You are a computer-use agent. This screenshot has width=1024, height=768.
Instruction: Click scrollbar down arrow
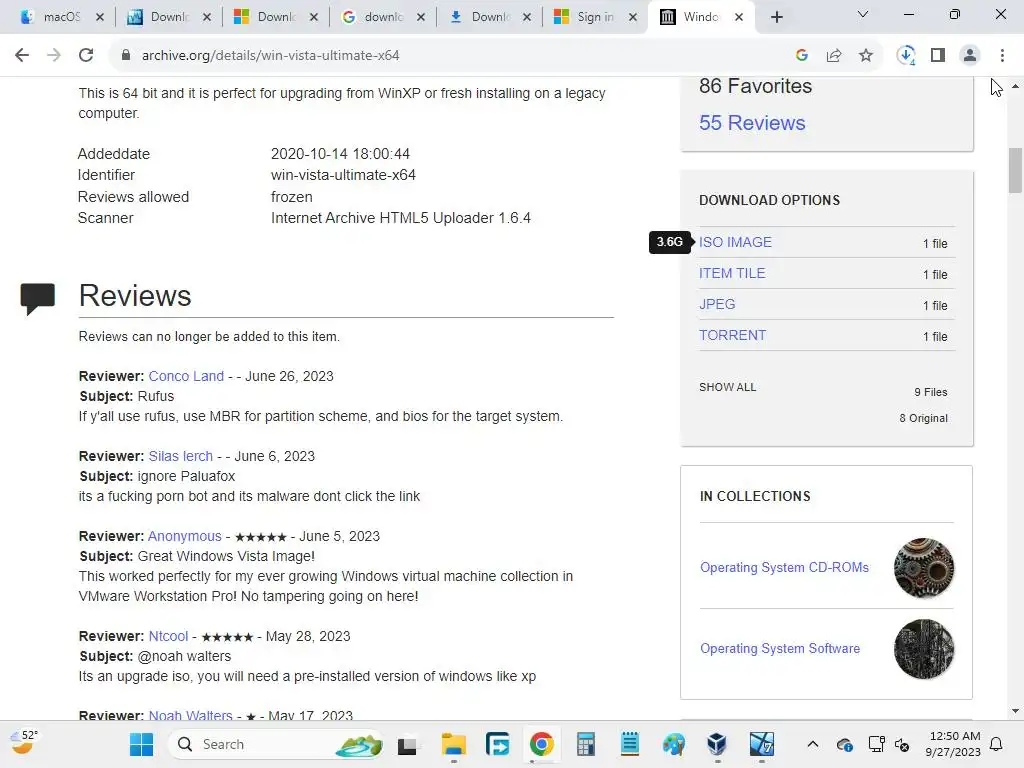coord(1015,711)
